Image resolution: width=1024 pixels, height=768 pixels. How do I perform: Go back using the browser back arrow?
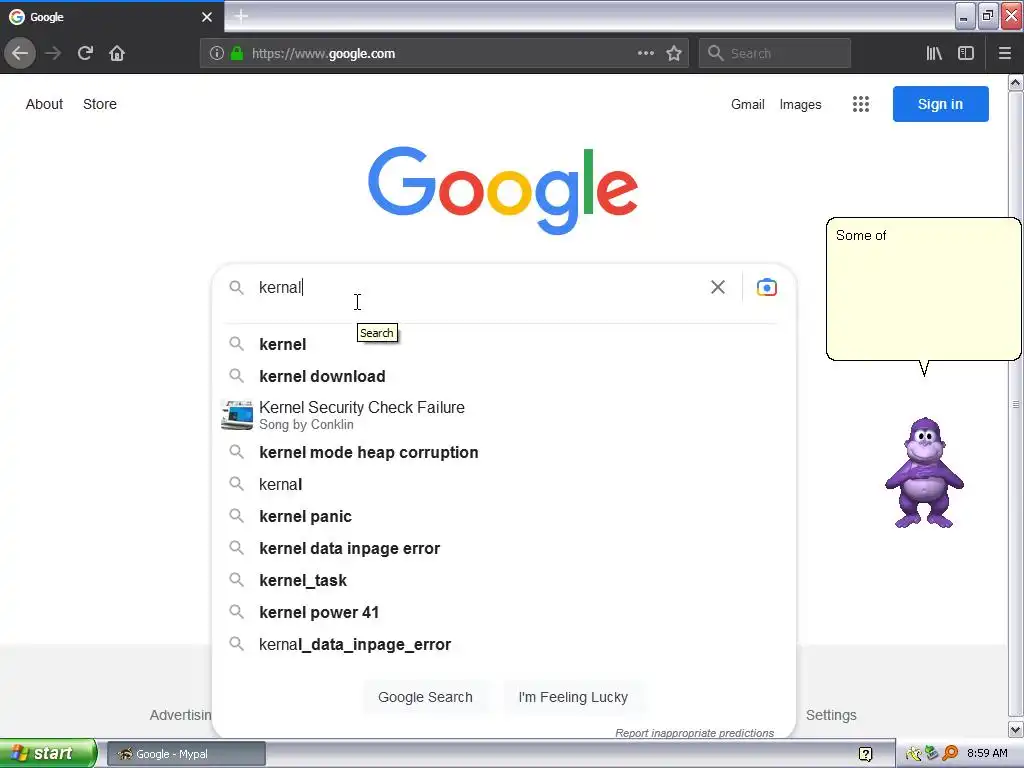(x=20, y=53)
